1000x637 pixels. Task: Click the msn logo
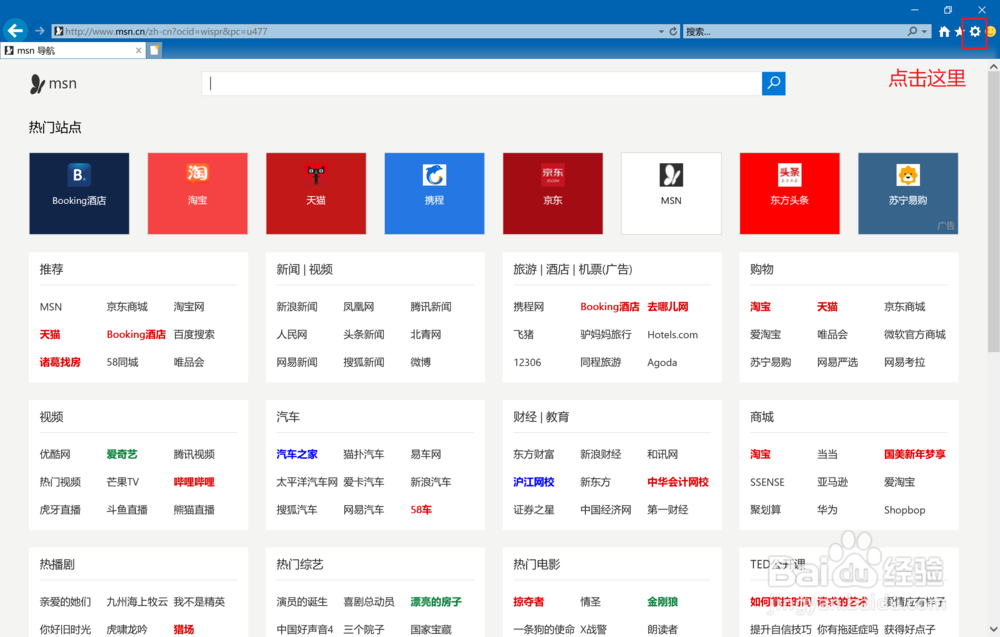pos(54,84)
